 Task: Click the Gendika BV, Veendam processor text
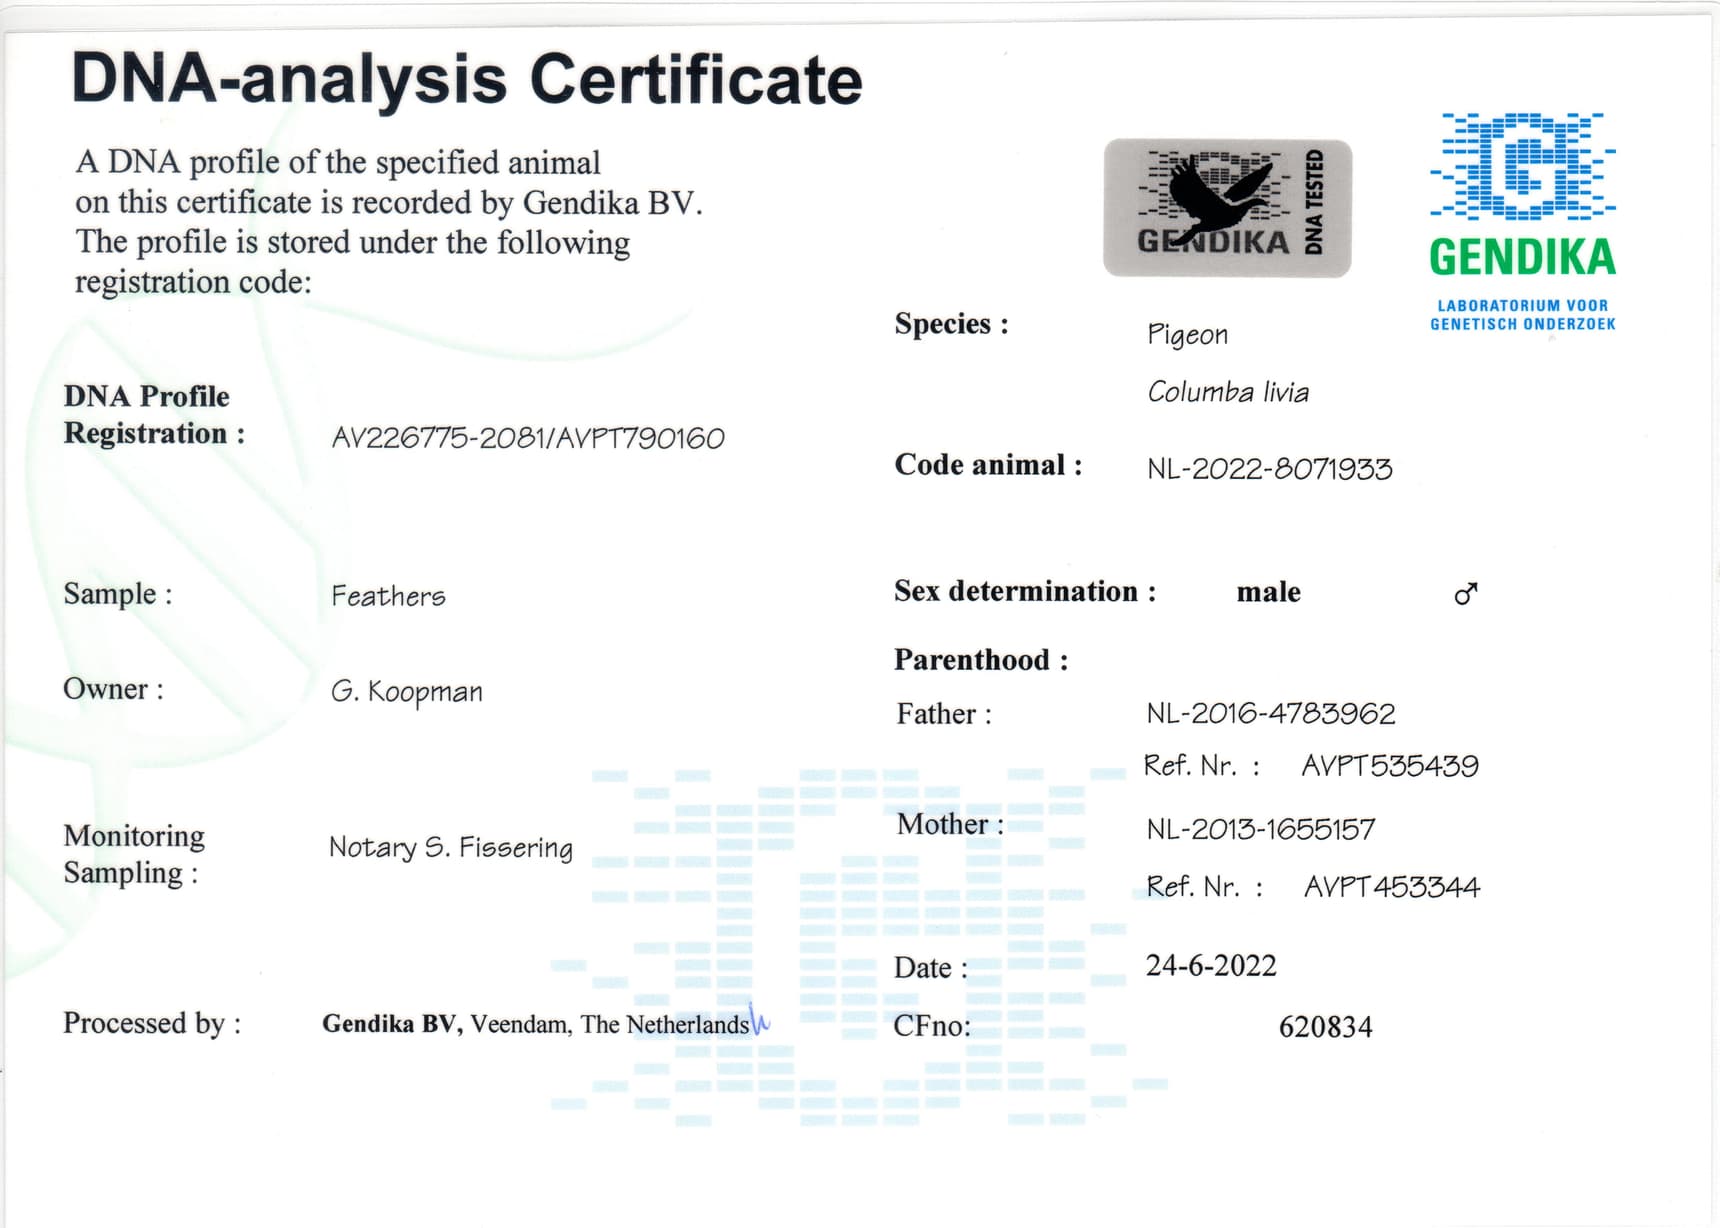coord(535,1024)
